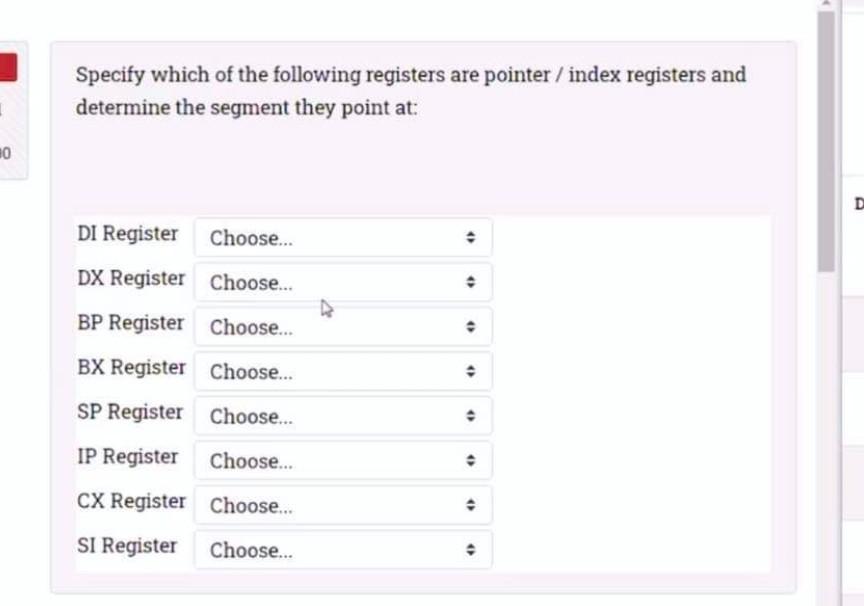This screenshot has width=864, height=606.
Task: Click the stepper arrows on IP Register selector
Action: [471, 460]
